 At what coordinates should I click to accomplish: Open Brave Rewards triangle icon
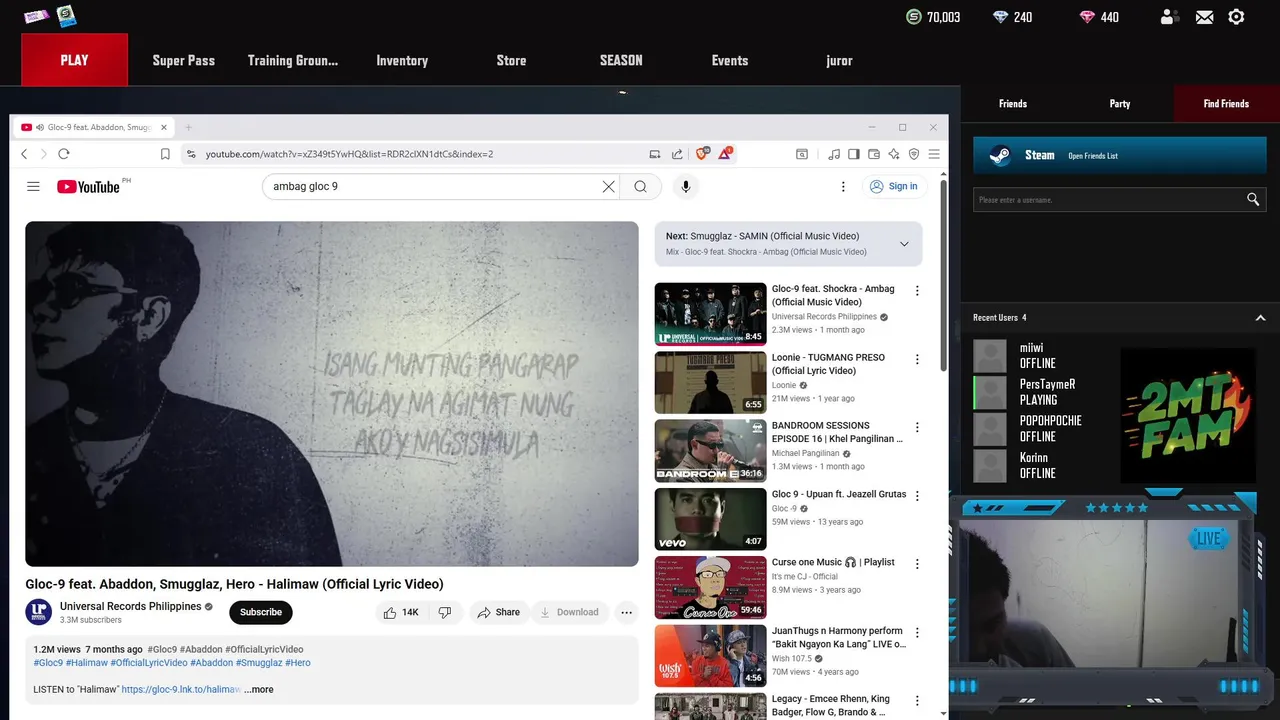725,153
